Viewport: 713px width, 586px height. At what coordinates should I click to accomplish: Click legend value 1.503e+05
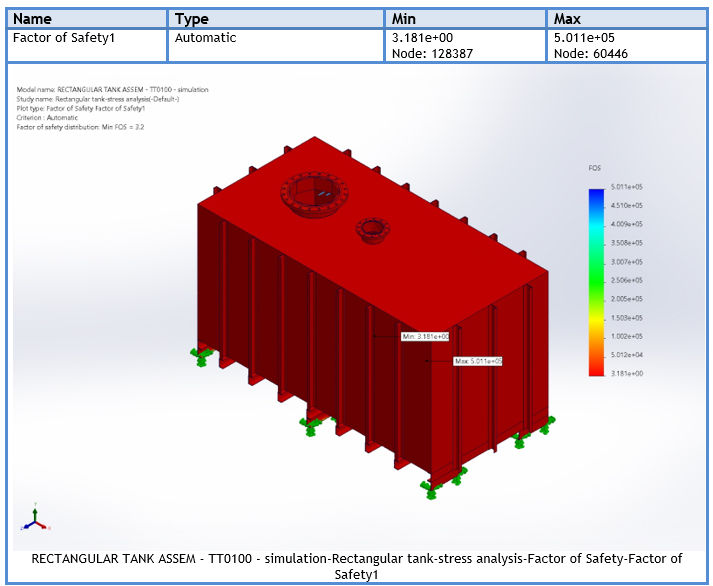[x=627, y=318]
